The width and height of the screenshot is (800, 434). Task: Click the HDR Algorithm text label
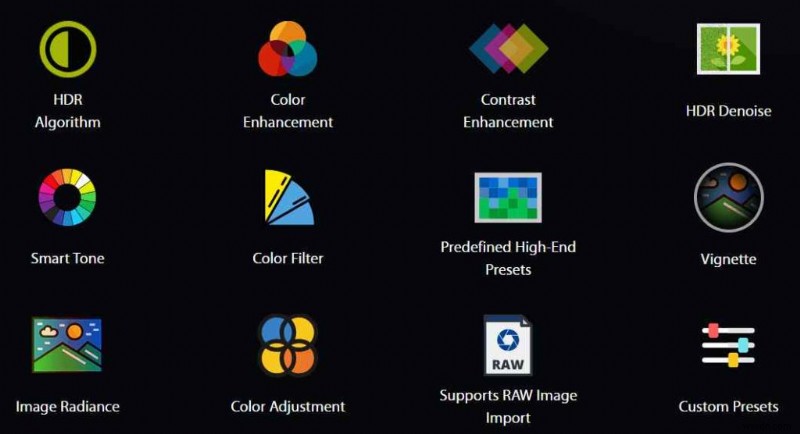click(x=68, y=111)
